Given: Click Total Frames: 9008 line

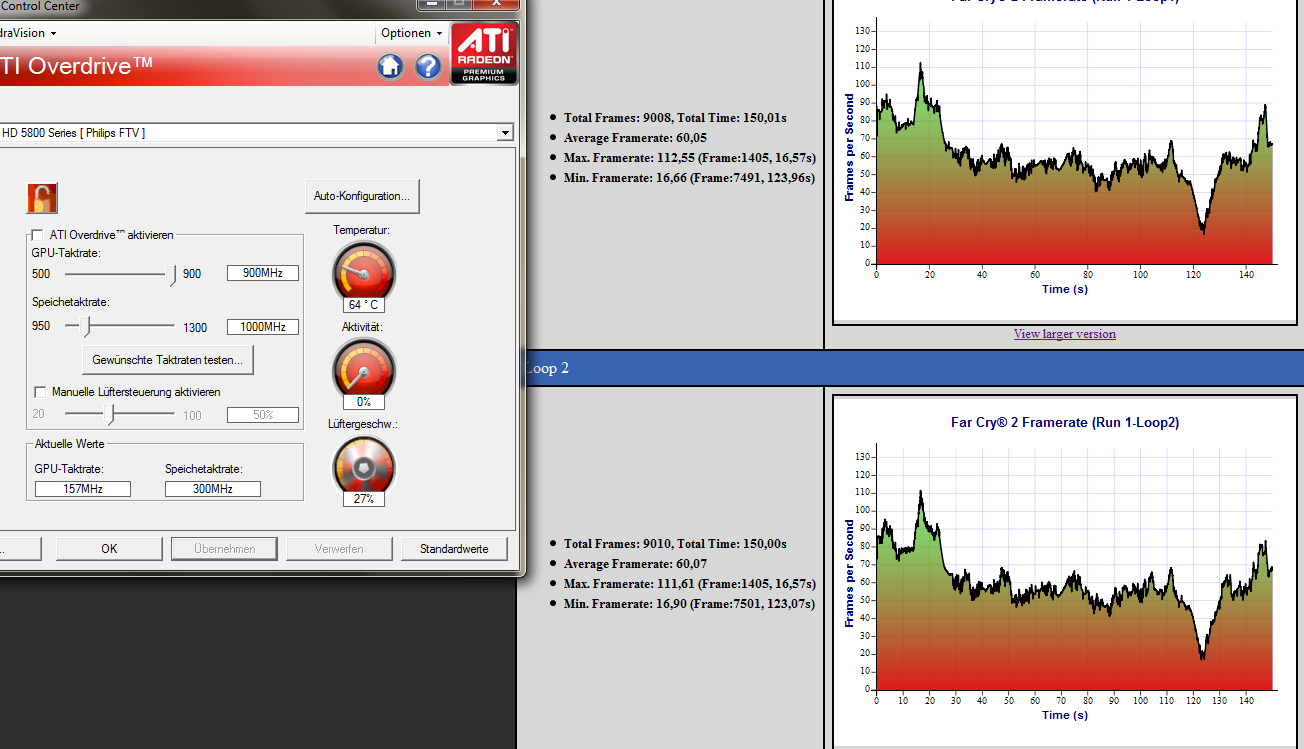Looking at the screenshot, I should [675, 118].
